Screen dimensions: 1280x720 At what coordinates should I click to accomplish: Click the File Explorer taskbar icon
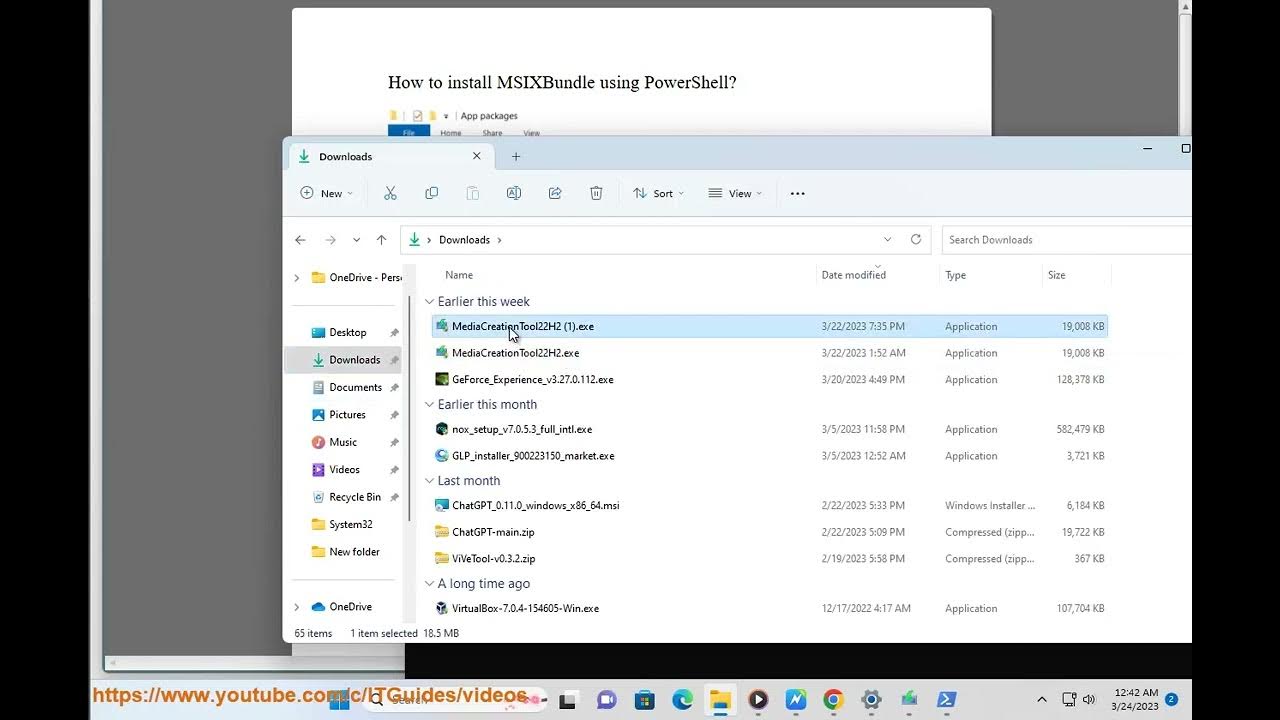(720, 700)
